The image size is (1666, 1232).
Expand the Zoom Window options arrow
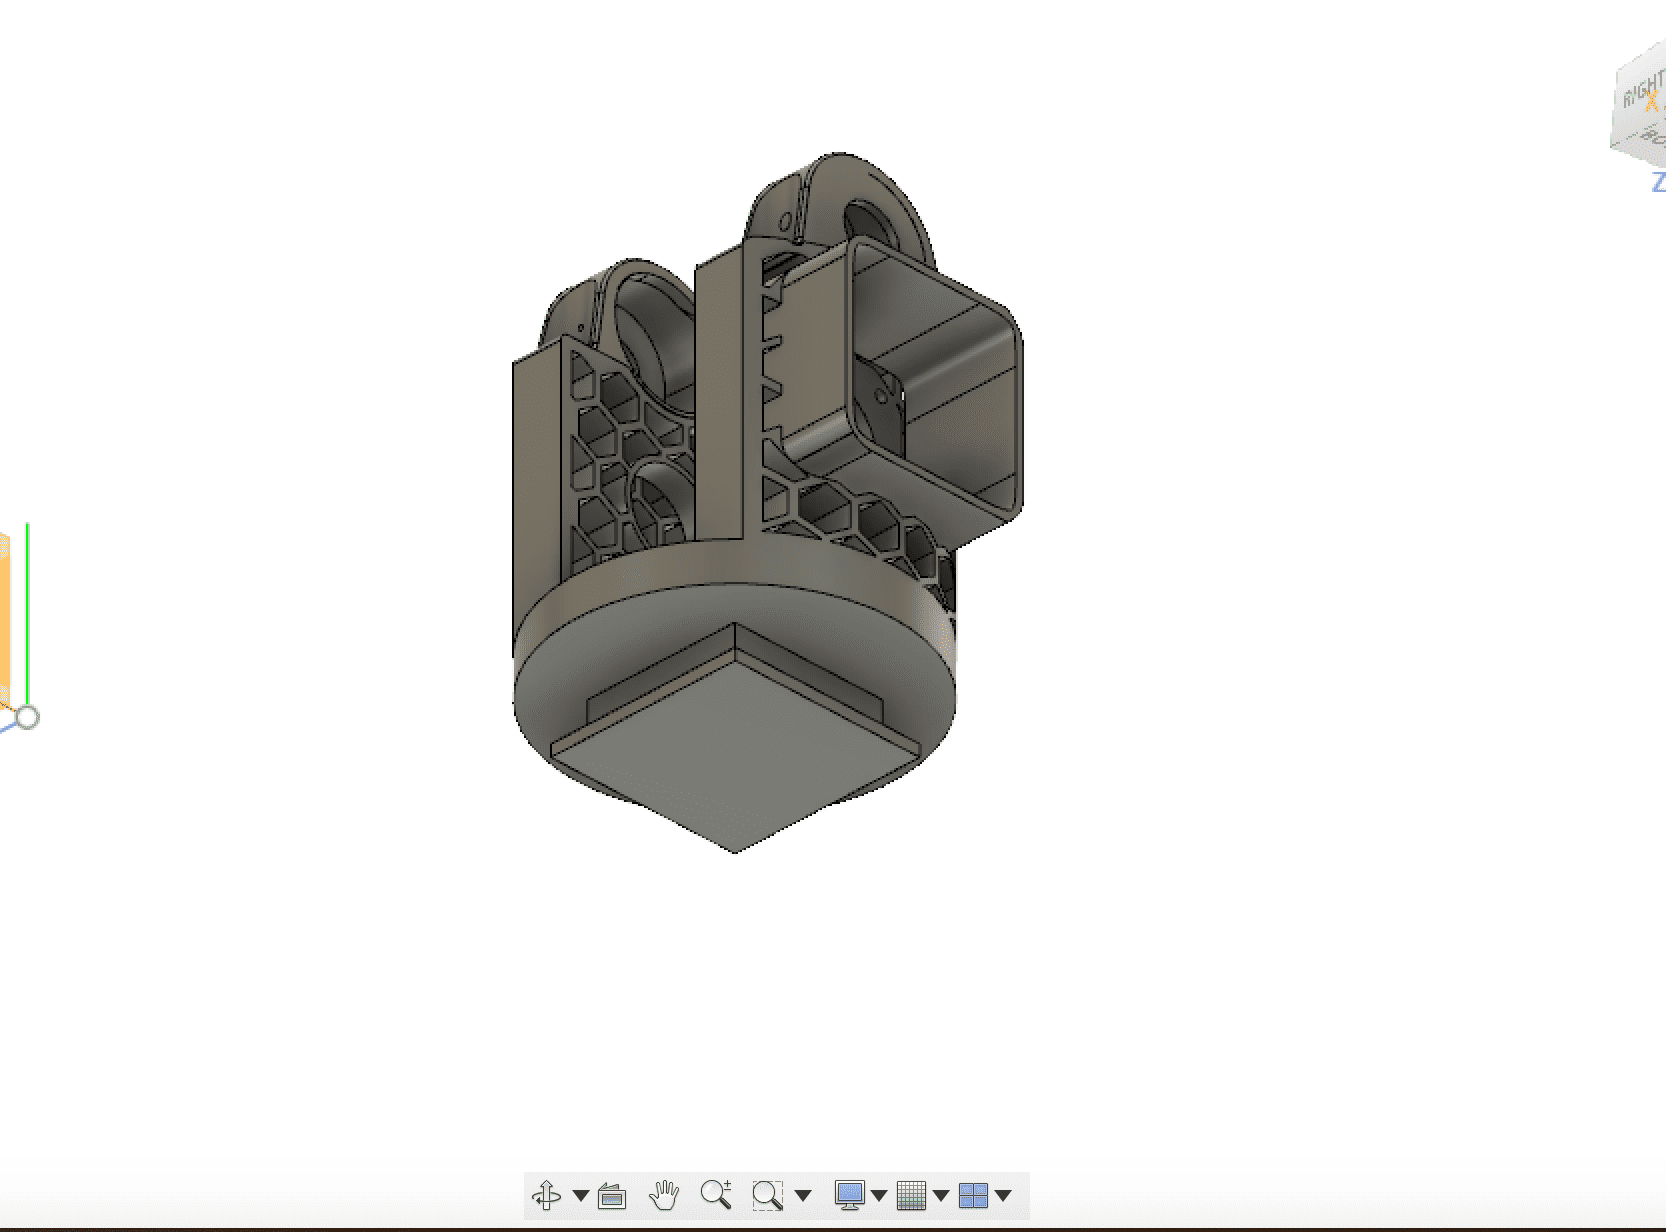(x=802, y=1196)
